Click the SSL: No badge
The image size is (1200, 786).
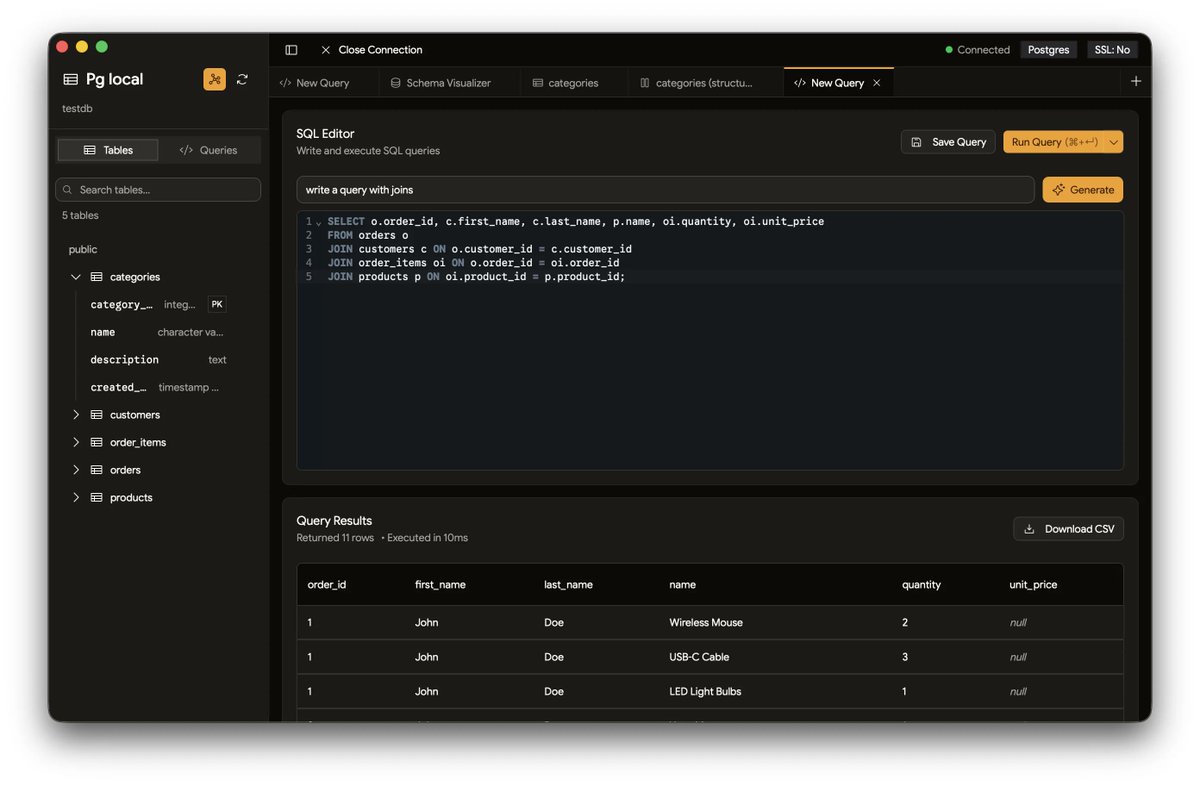click(1112, 50)
